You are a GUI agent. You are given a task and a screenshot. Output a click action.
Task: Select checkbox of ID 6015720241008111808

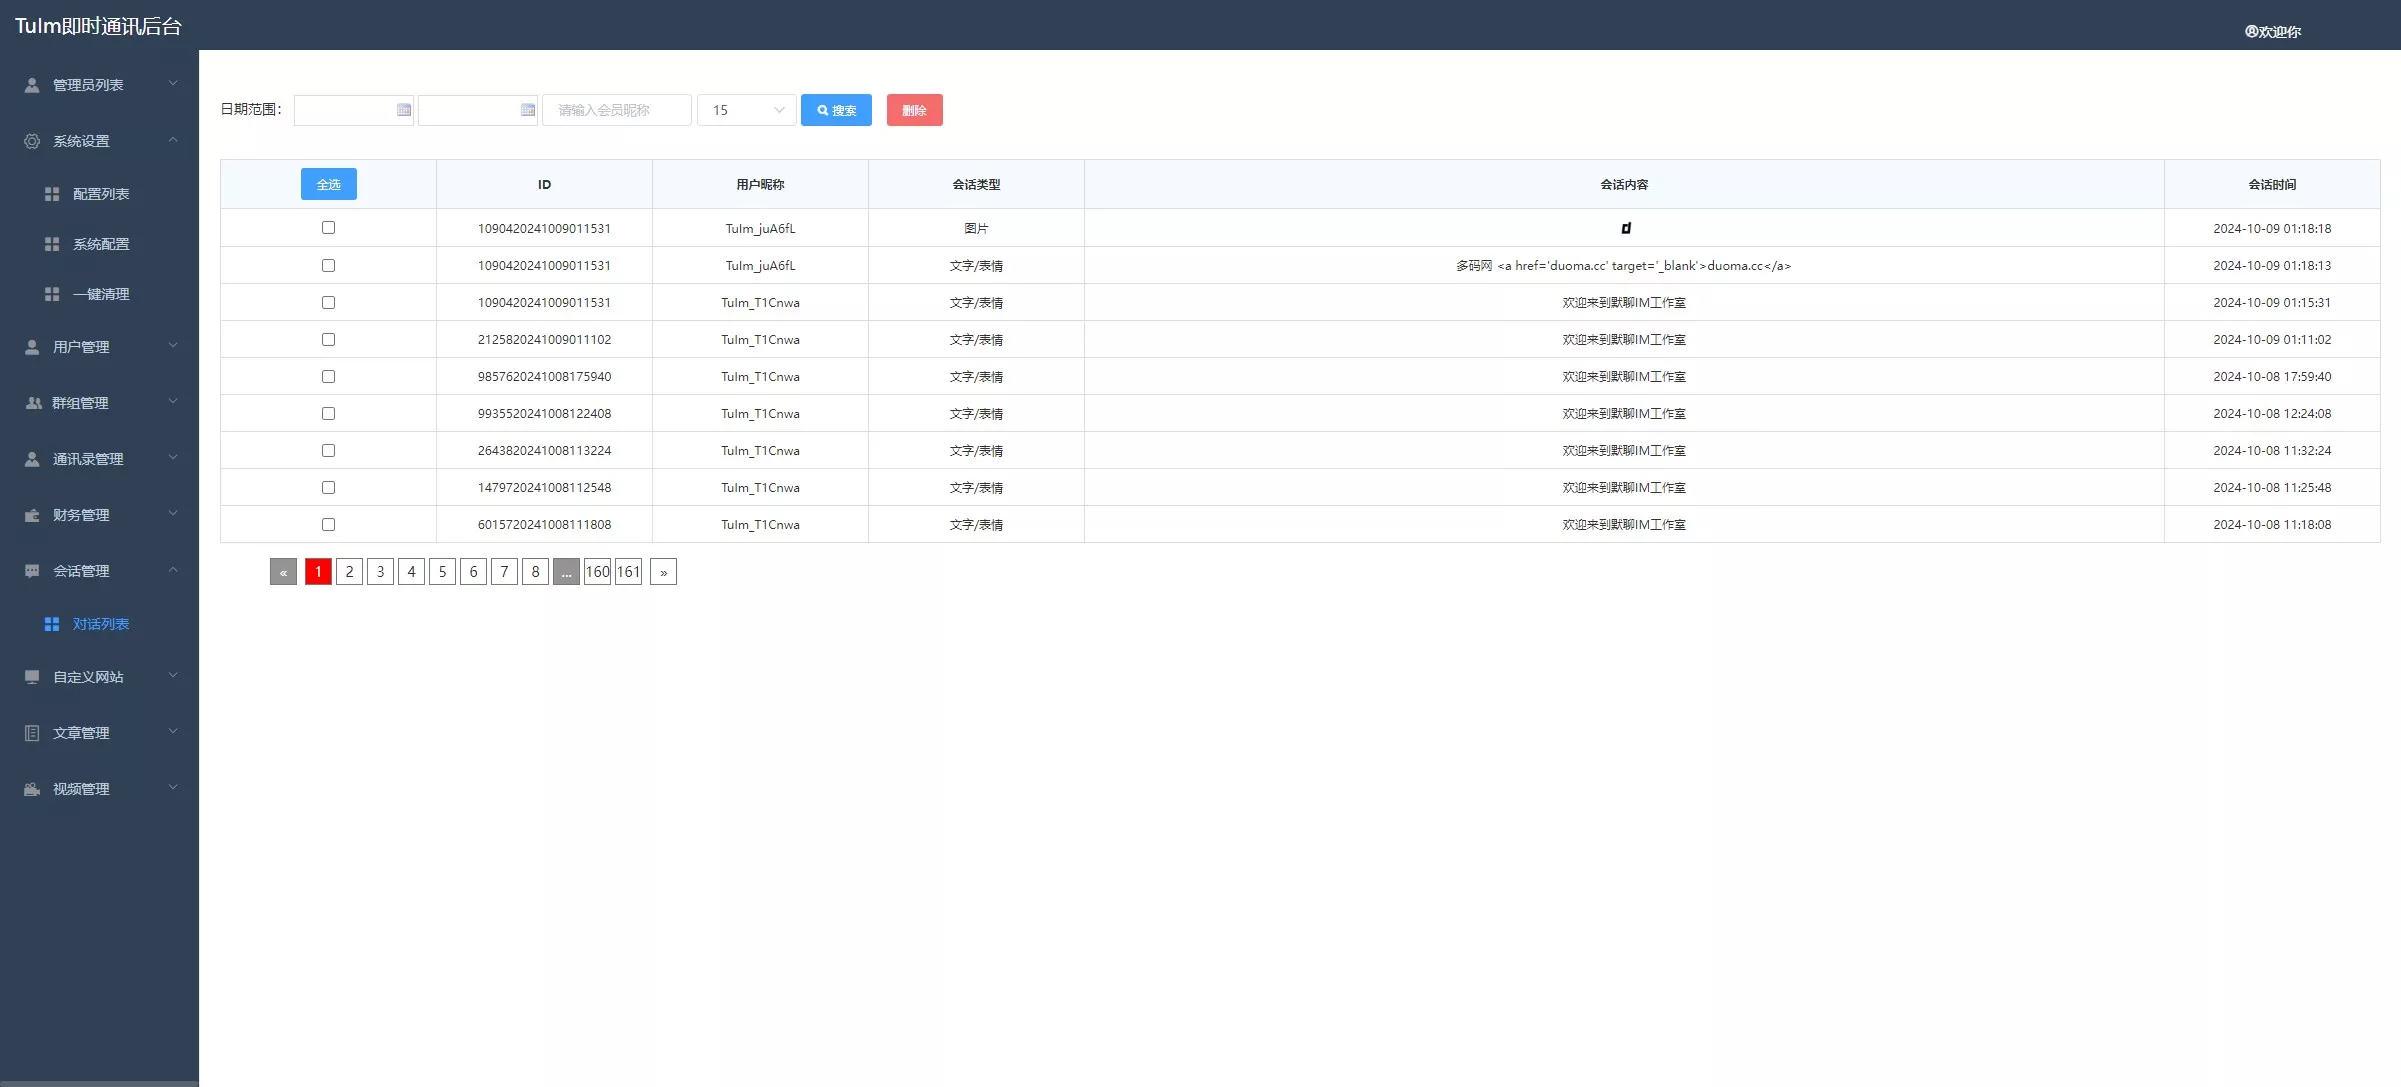pos(328,525)
